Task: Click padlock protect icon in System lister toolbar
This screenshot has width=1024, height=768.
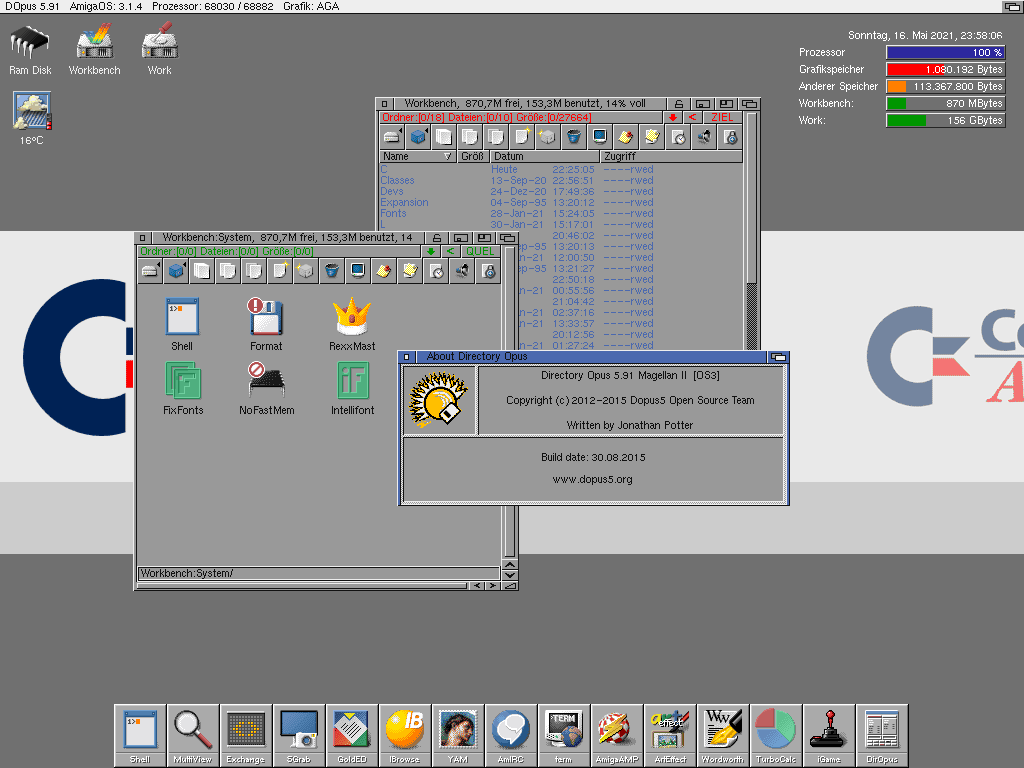Action: [488, 270]
